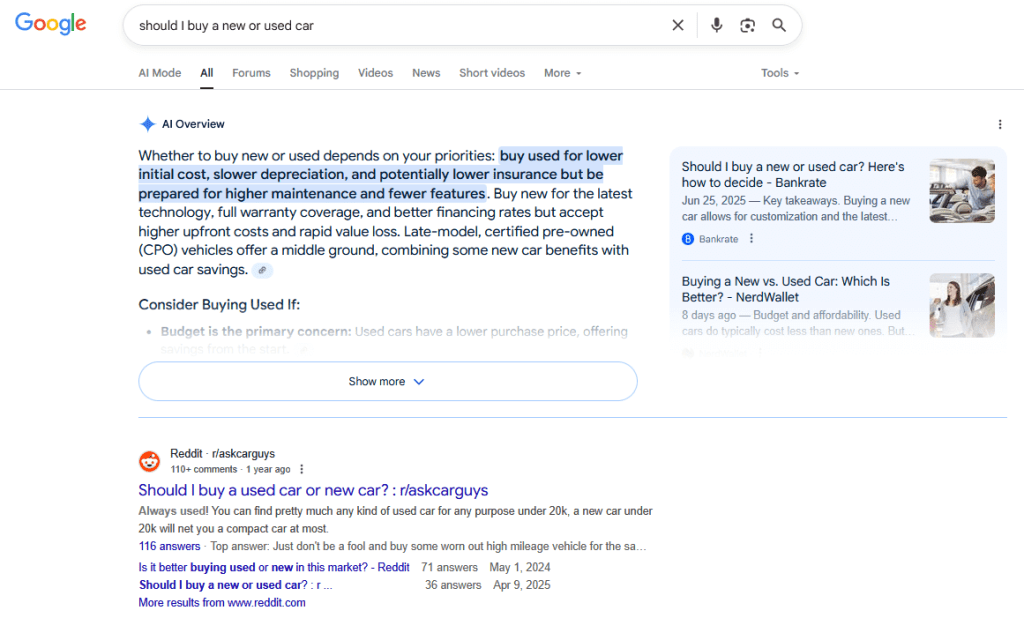Click 'More results from www.reddit.com'

tap(222, 602)
